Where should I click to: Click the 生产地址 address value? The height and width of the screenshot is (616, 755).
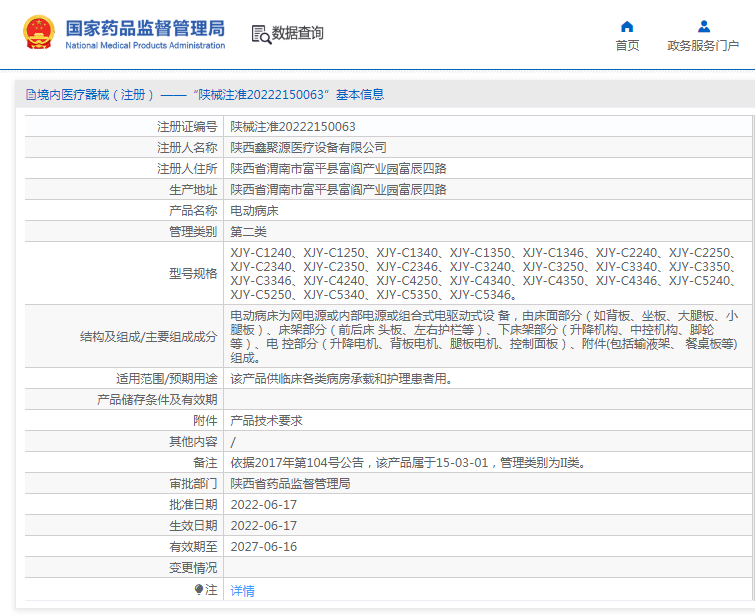point(338,190)
